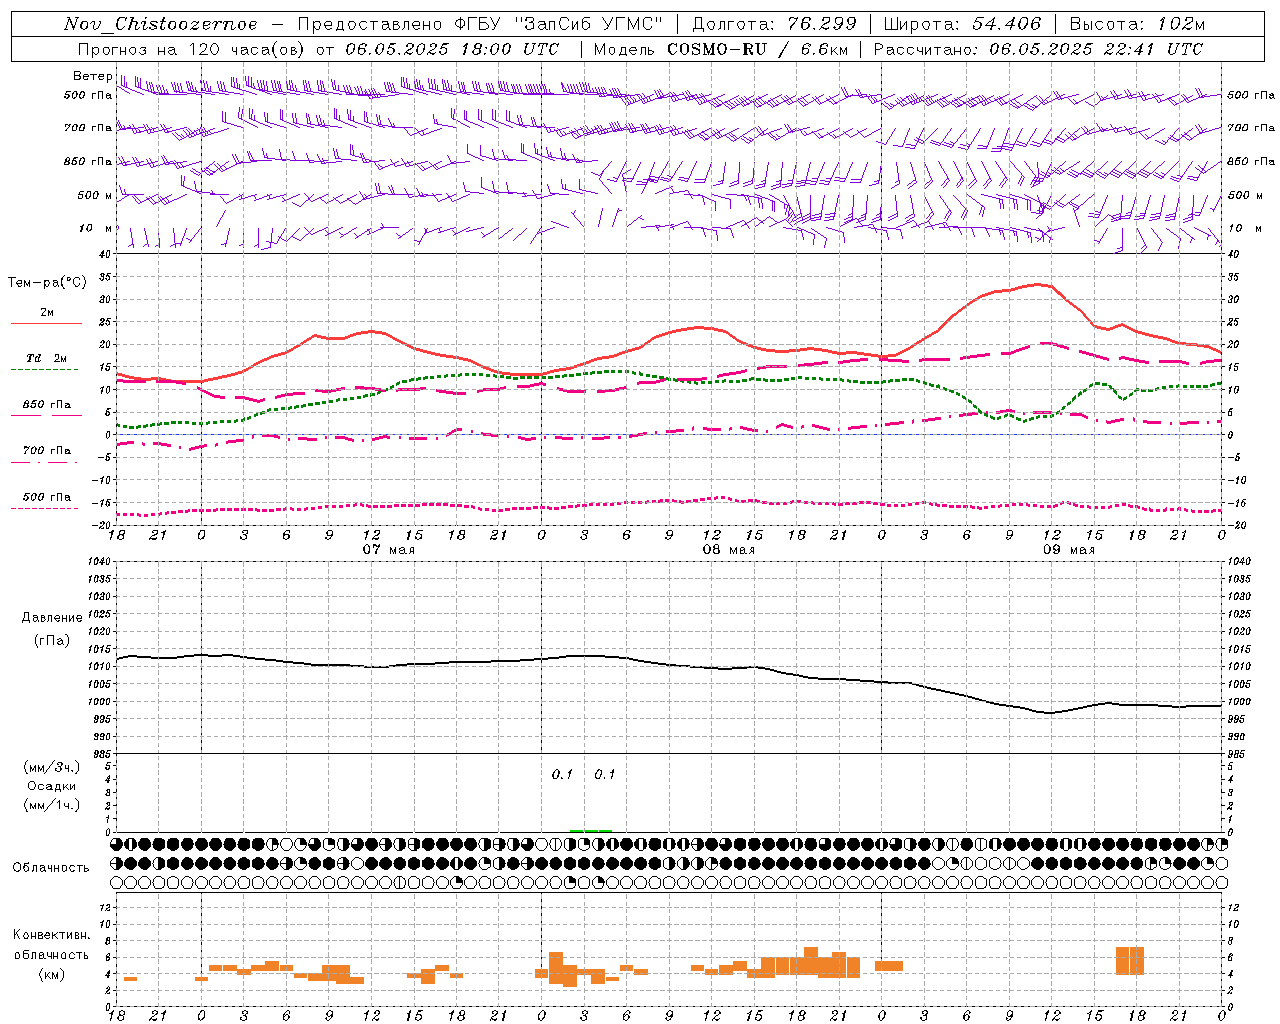Image resolution: width=1280 pixels, height=1024 pixels.
Task: Click the Давление panel label
Action: 52,618
